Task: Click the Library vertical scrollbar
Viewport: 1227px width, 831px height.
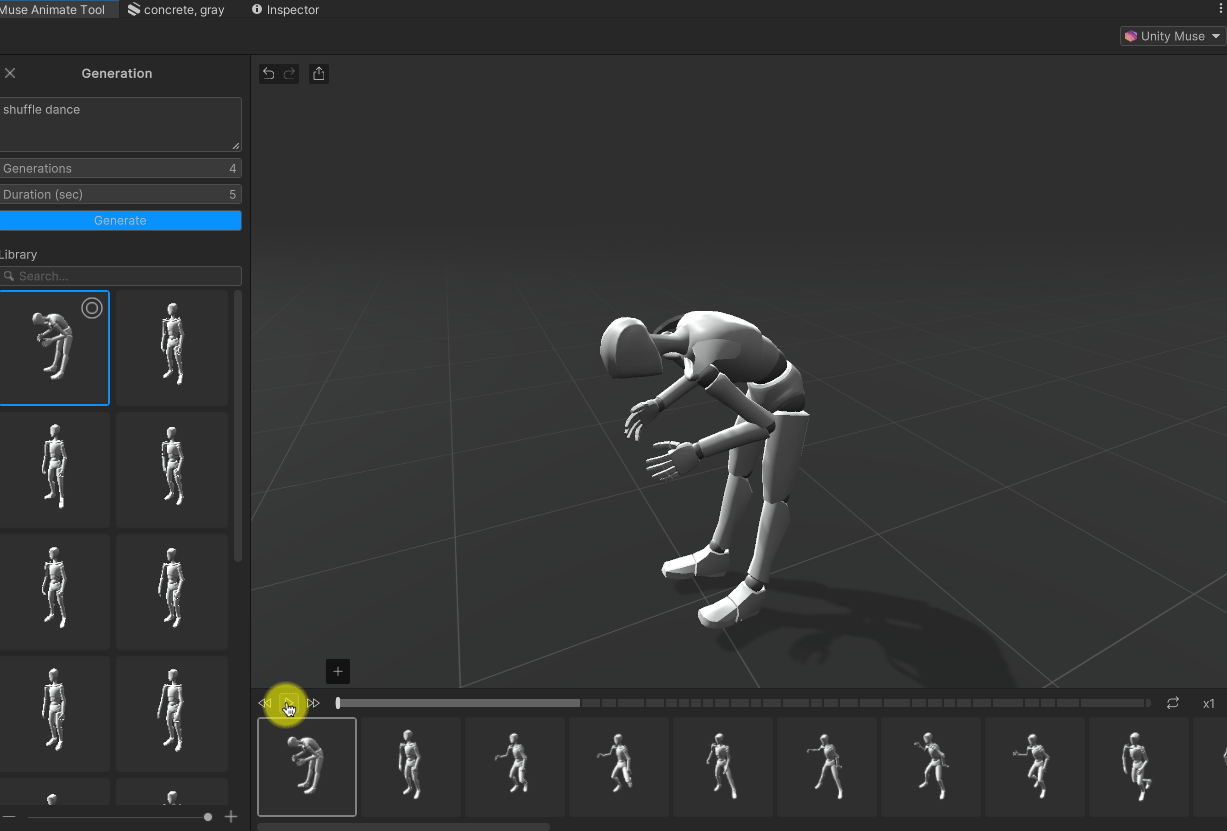Action: [x=237, y=425]
